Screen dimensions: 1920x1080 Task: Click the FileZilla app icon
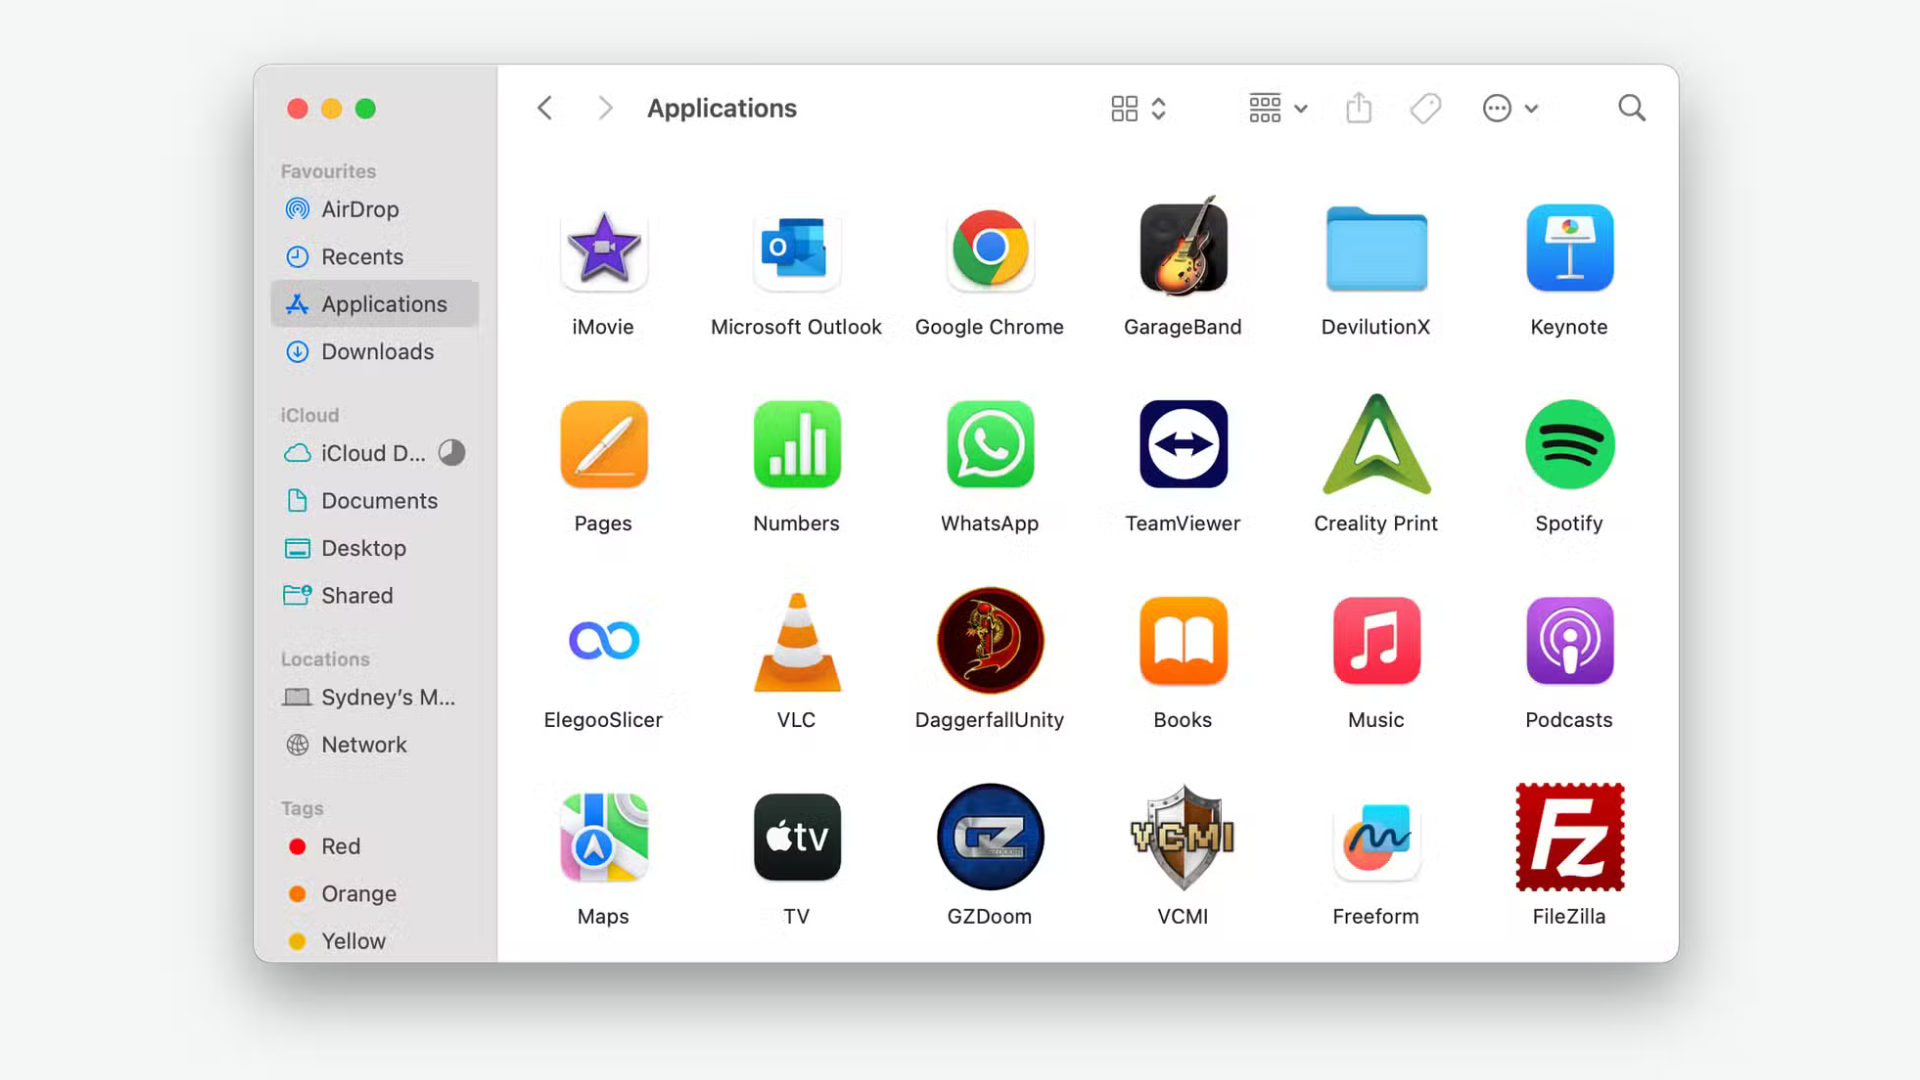coord(1569,838)
